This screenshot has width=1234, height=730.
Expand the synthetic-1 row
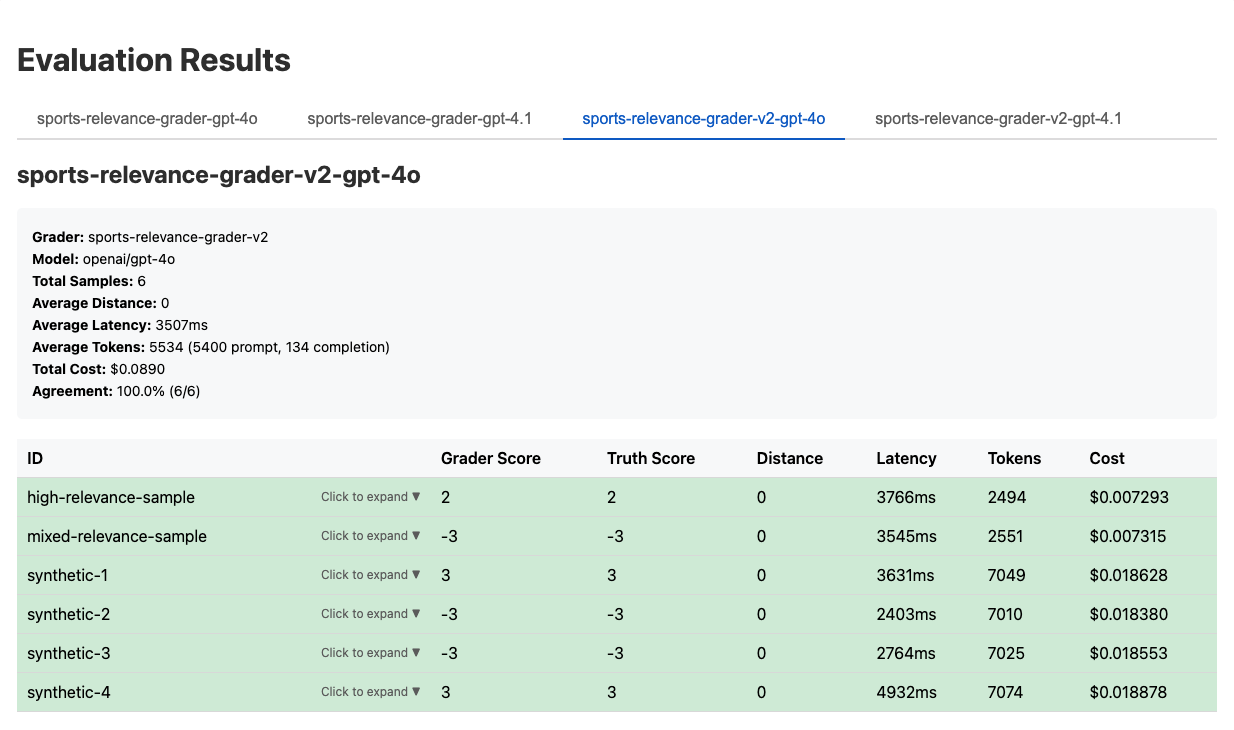[x=370, y=575]
